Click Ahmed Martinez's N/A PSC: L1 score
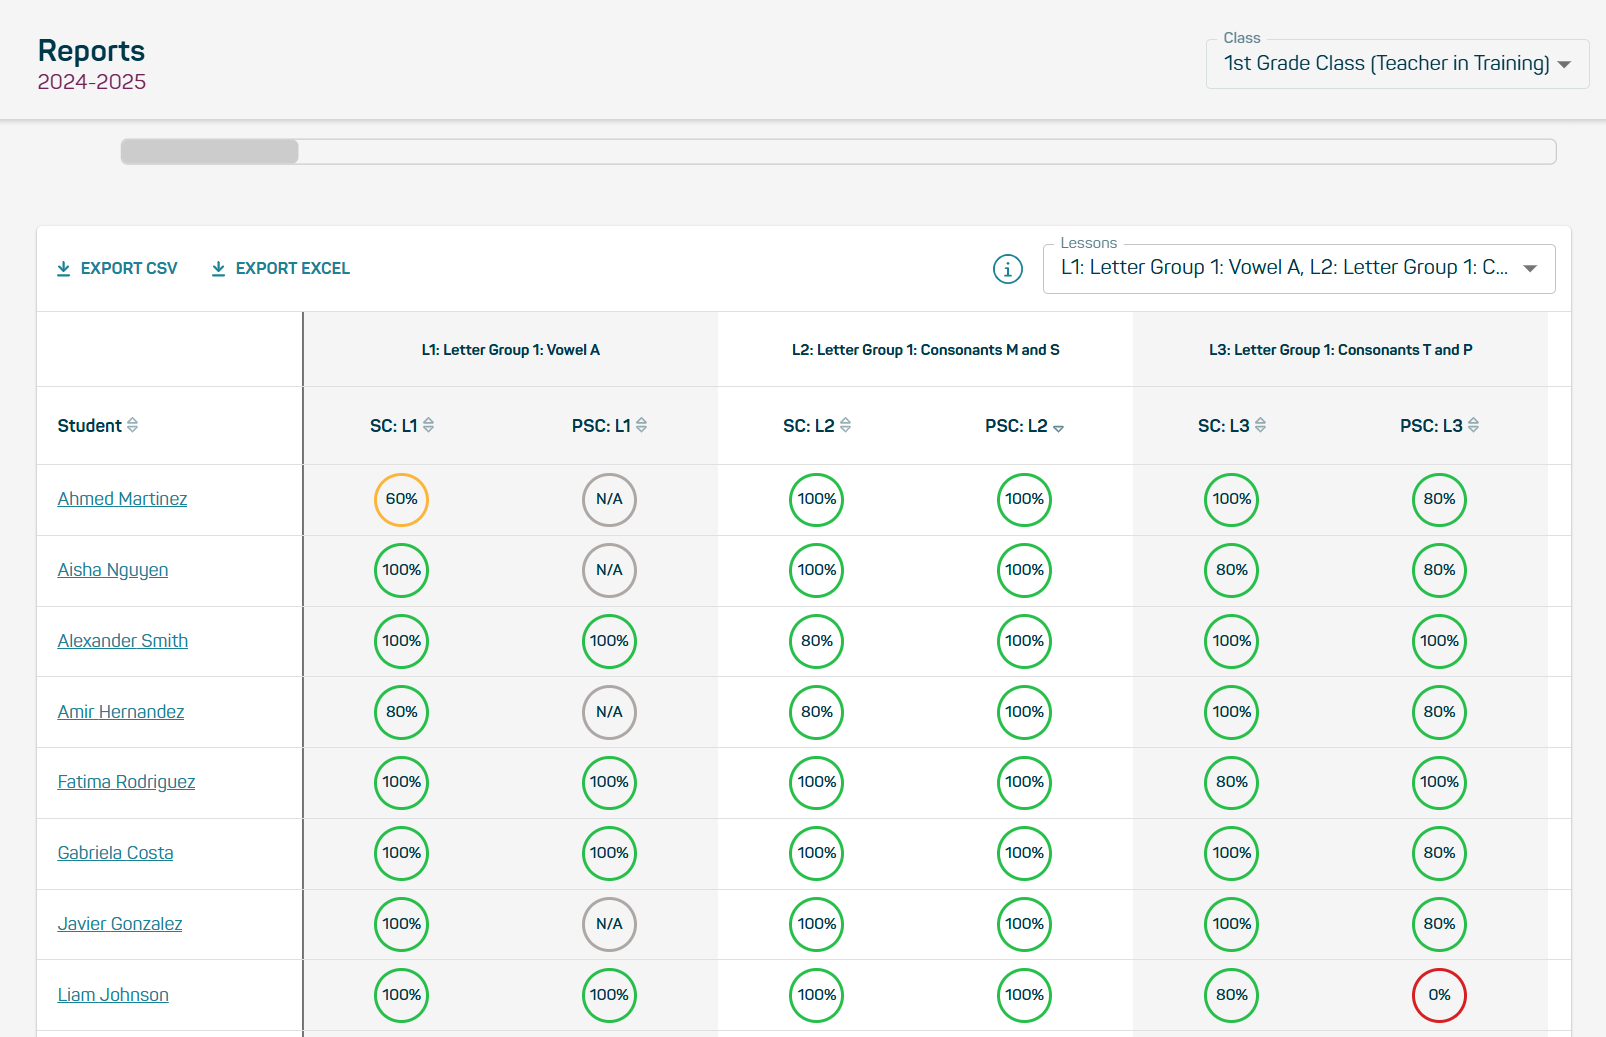 point(609,499)
